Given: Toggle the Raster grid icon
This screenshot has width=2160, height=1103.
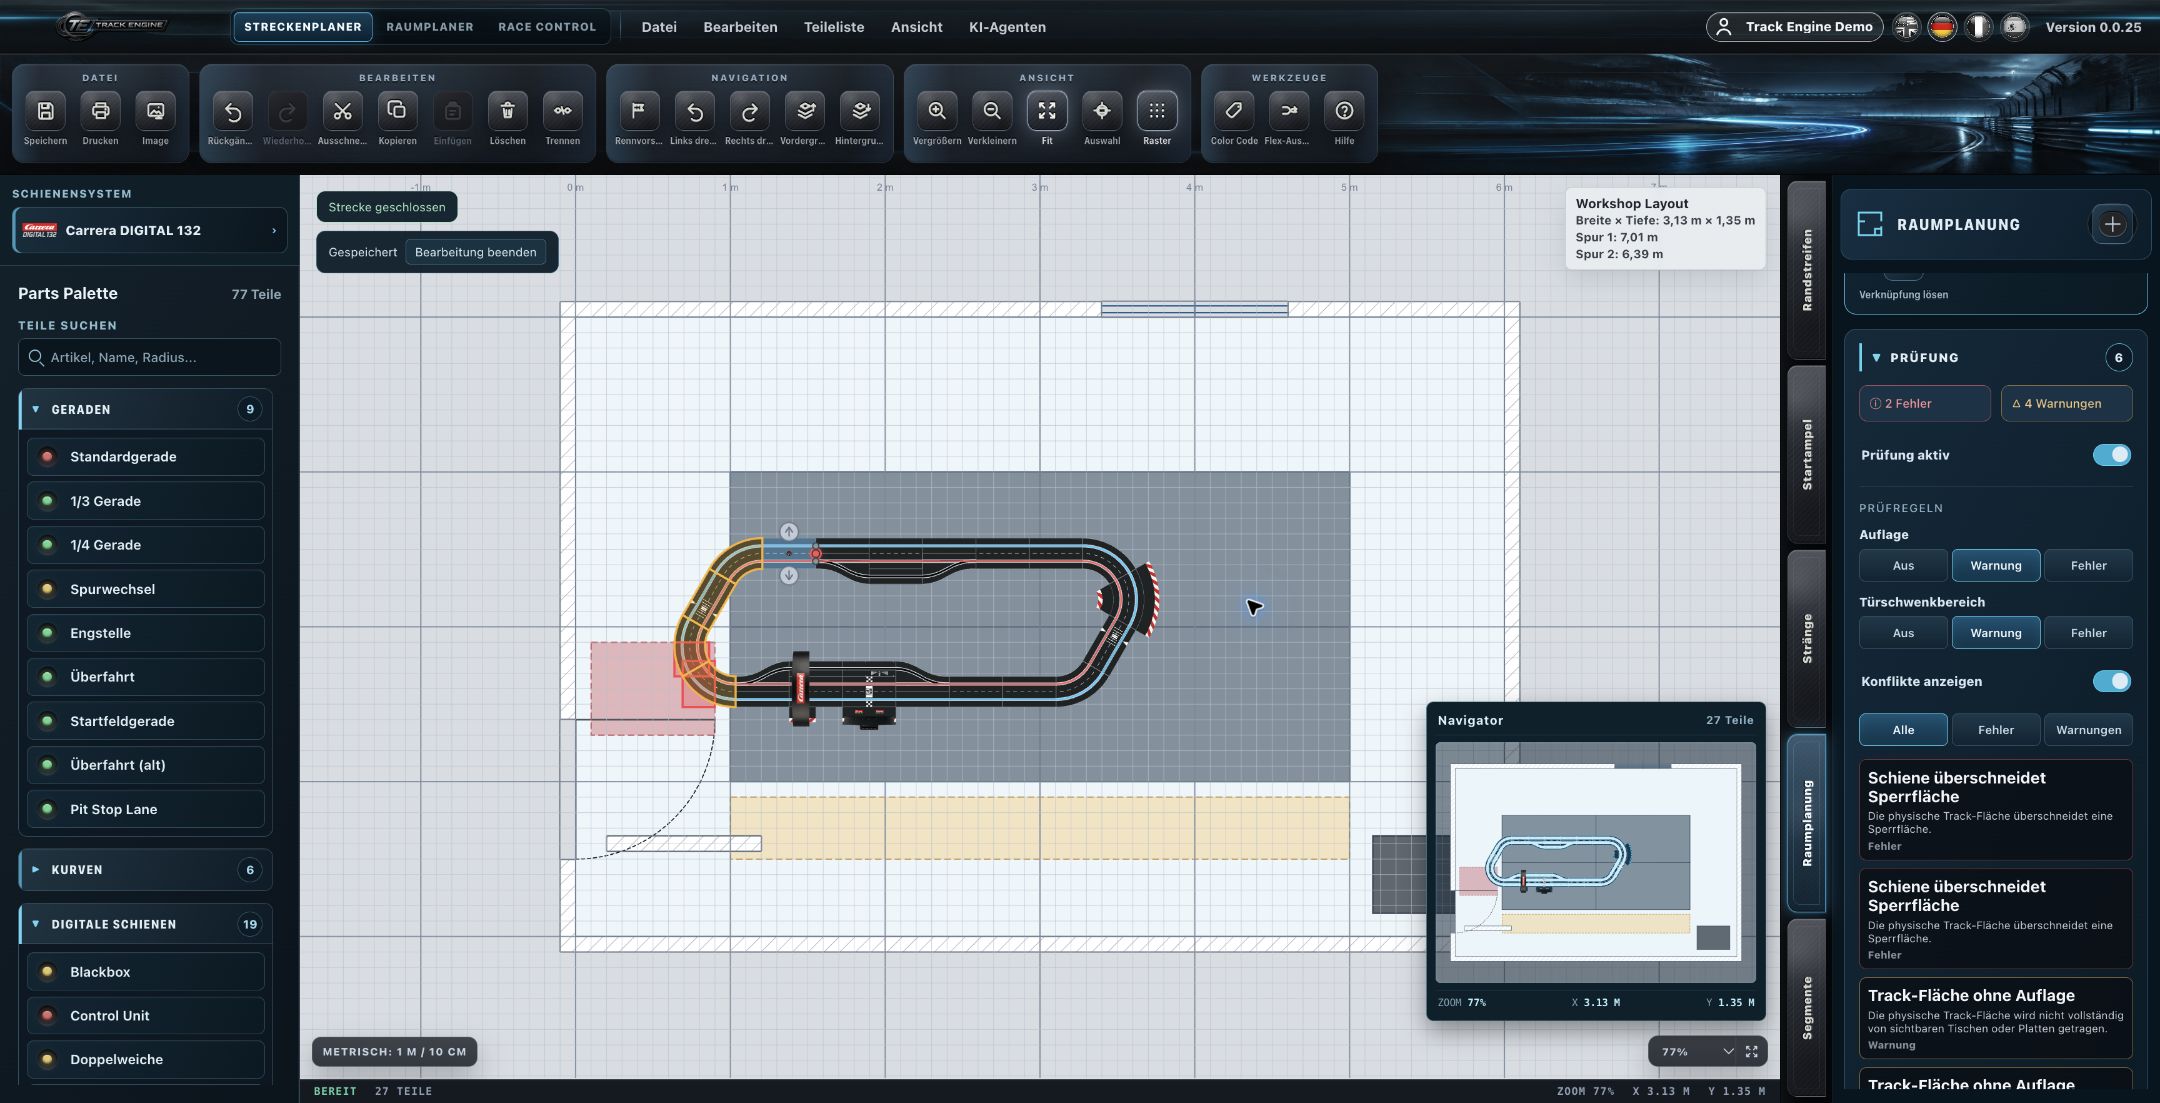Looking at the screenshot, I should (1157, 111).
